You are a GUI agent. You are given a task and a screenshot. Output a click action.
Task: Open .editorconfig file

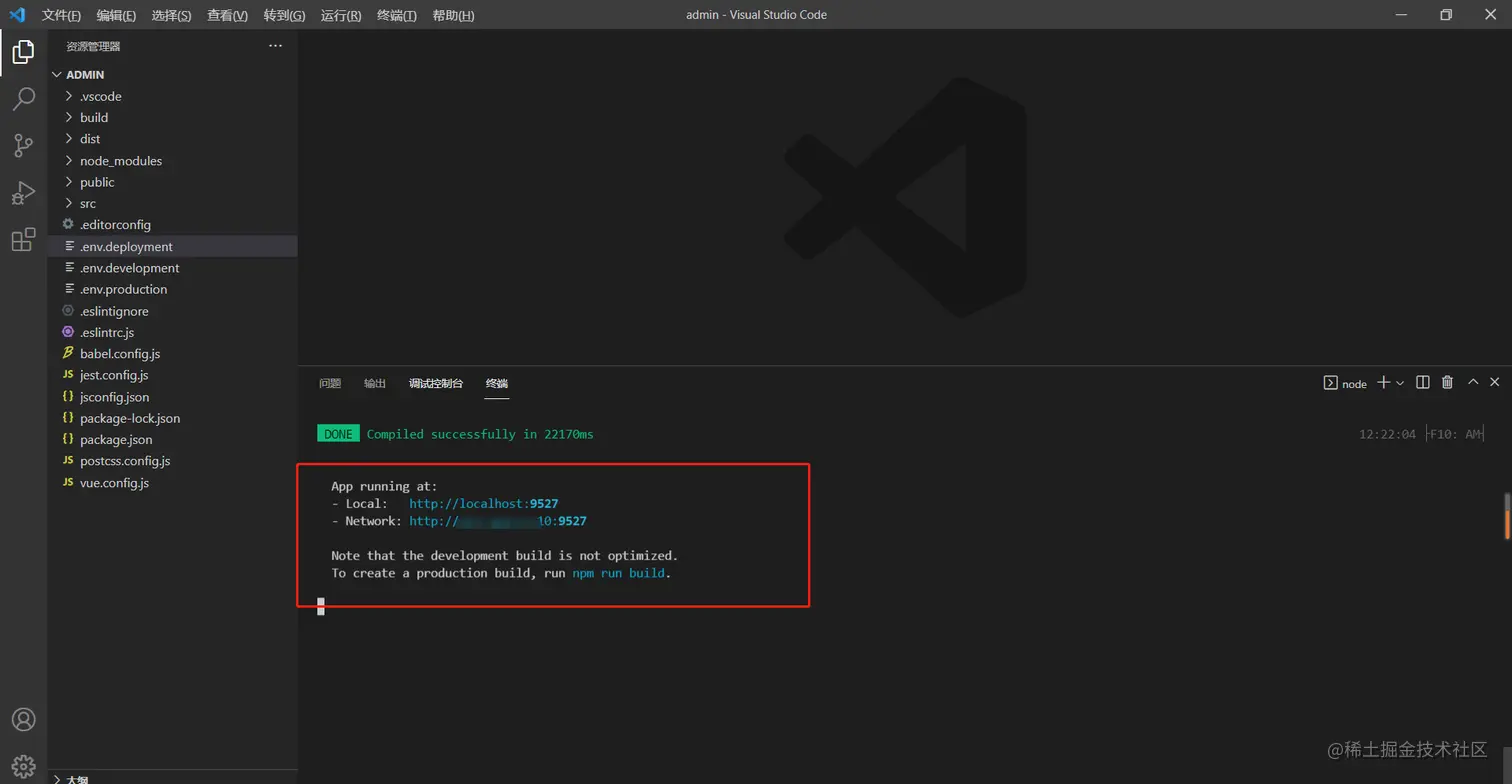click(x=172, y=225)
